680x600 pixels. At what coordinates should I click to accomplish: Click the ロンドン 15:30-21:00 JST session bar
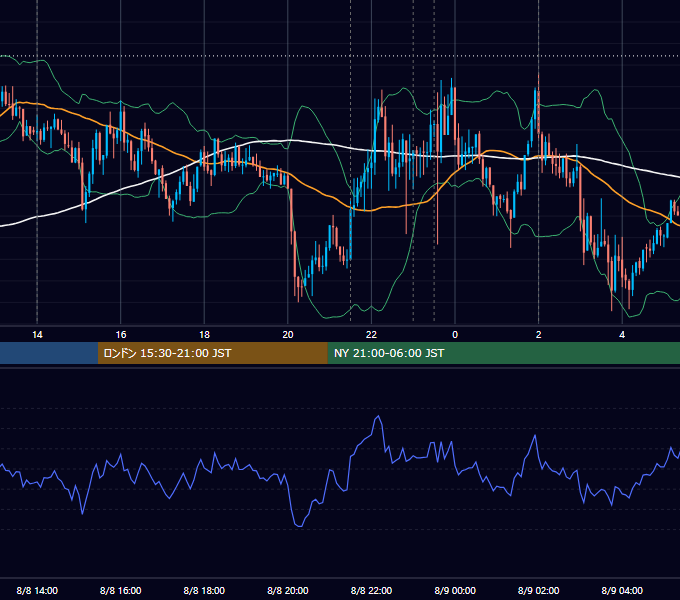212,353
